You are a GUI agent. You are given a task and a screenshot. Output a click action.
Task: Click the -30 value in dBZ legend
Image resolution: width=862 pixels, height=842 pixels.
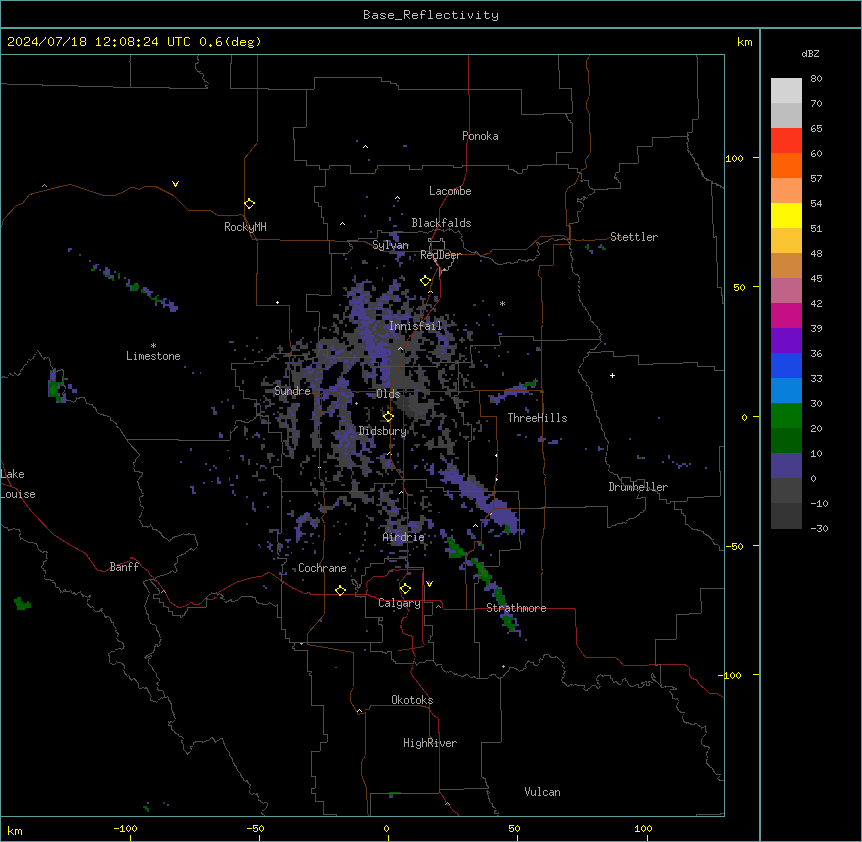click(819, 528)
